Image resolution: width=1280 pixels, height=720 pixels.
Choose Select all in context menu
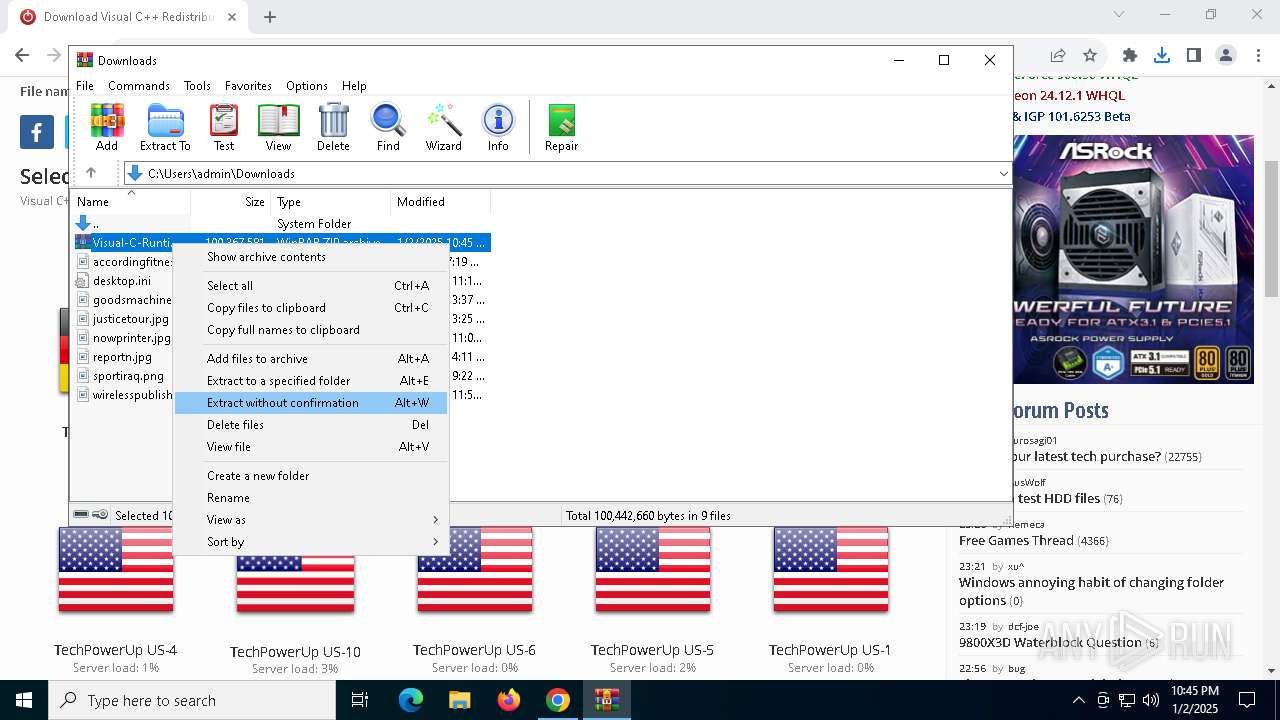[311, 285]
